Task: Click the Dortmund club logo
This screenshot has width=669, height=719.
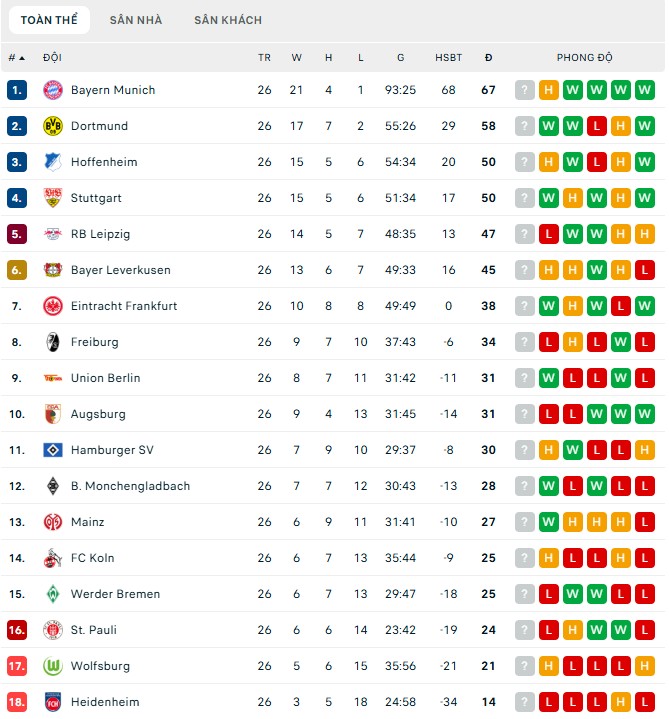Action: point(53,126)
